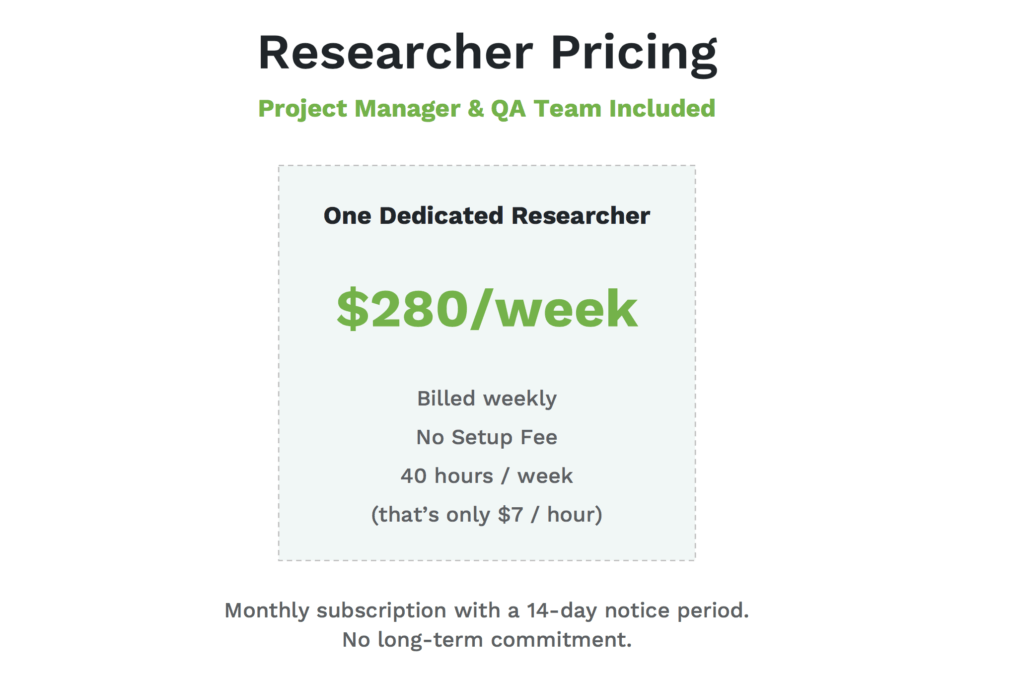
Task: Select the green Project Manager & QA Team Included subtitle
Action: tap(487, 108)
